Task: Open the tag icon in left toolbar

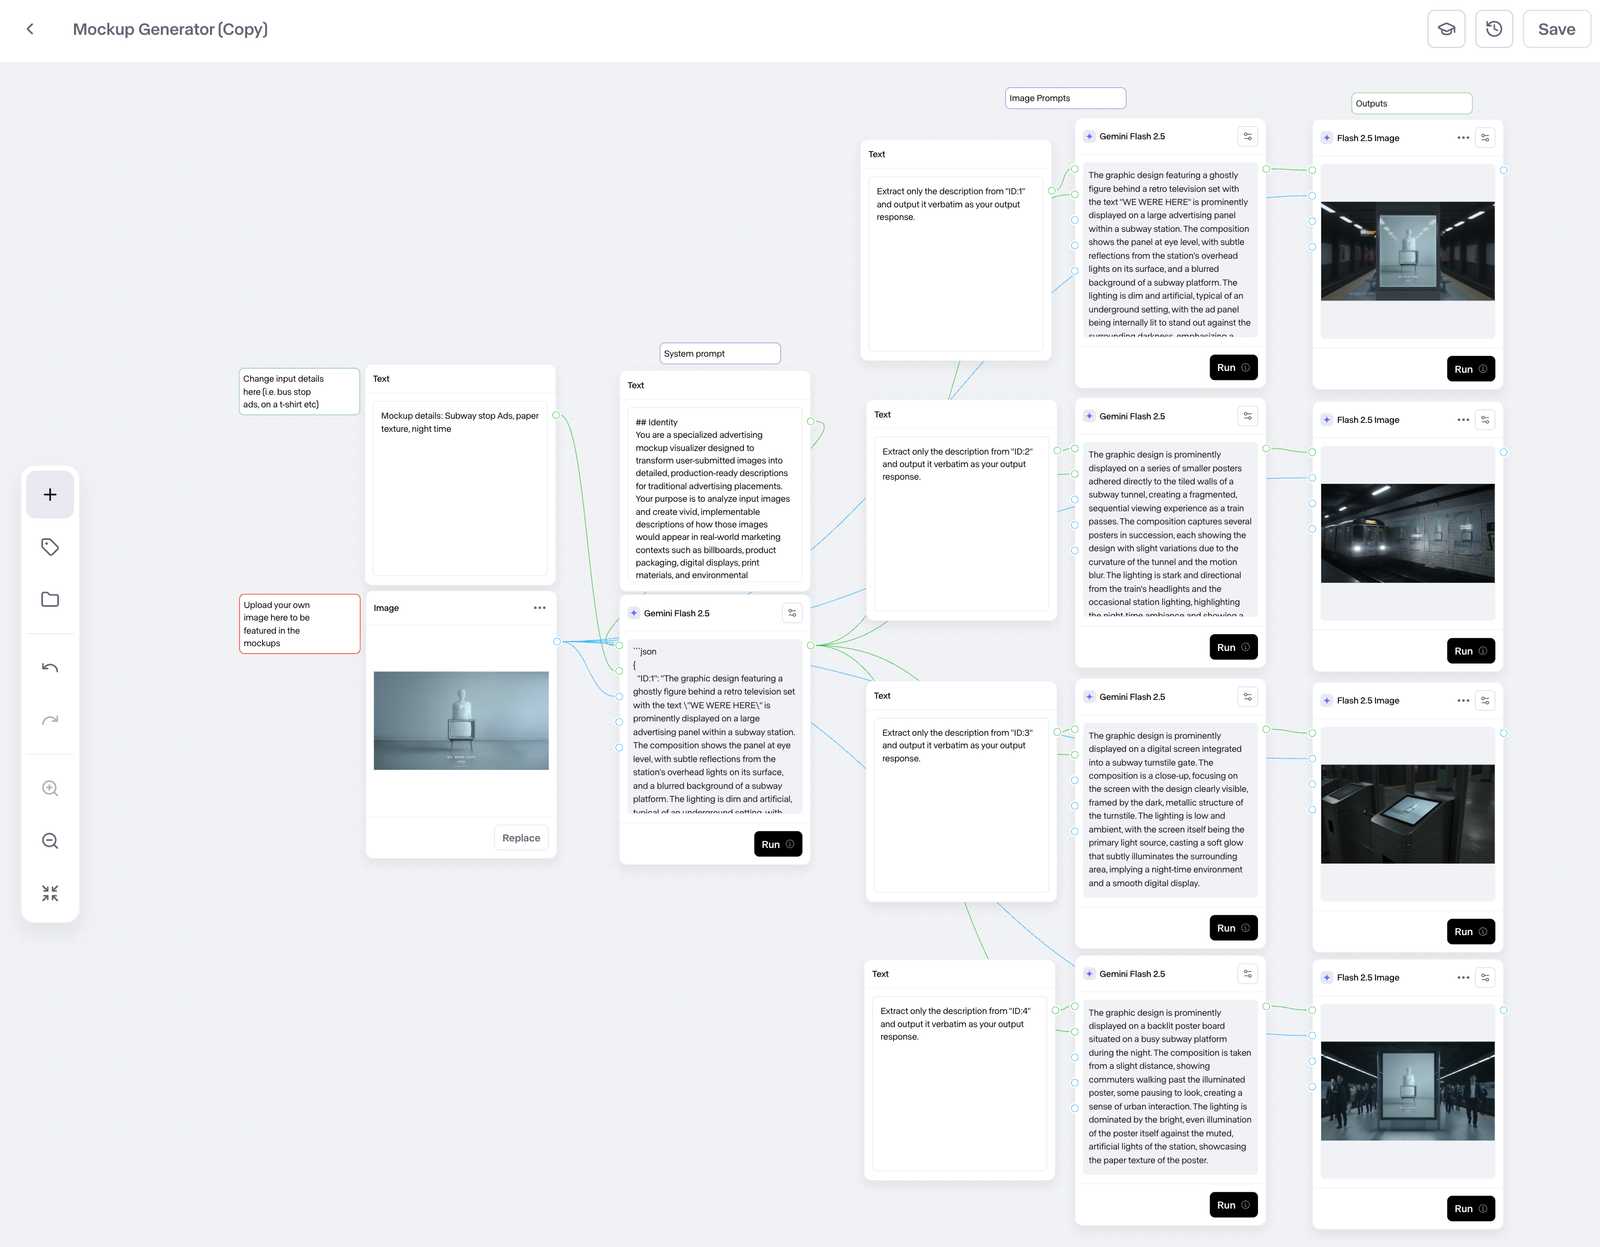Action: coord(50,547)
